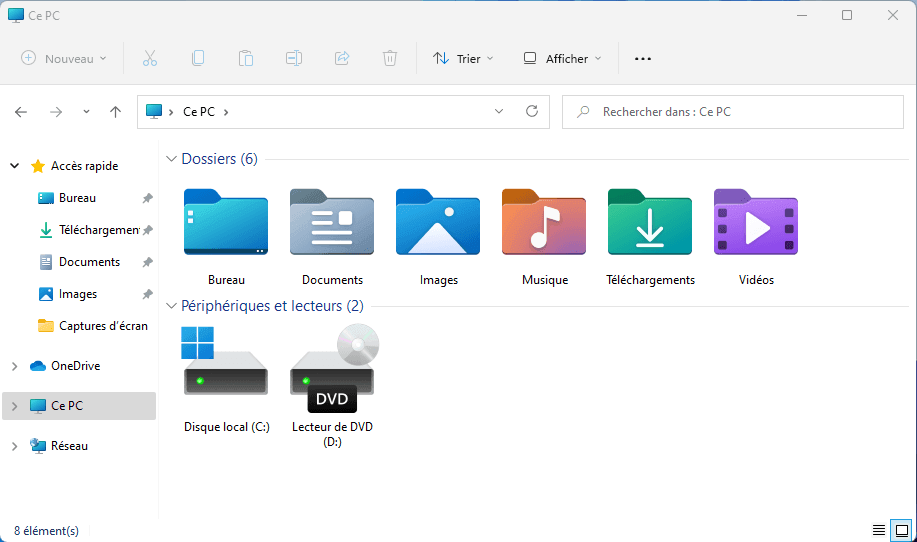917x542 pixels.
Task: Open the Afficher view menu
Action: tap(562, 58)
